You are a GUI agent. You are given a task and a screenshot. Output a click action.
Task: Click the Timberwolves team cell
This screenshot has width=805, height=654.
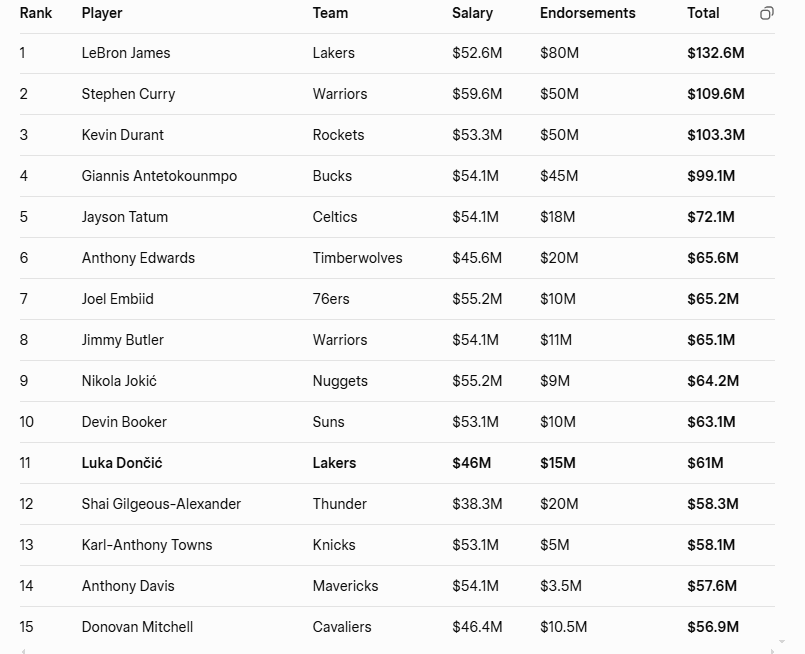pos(357,258)
